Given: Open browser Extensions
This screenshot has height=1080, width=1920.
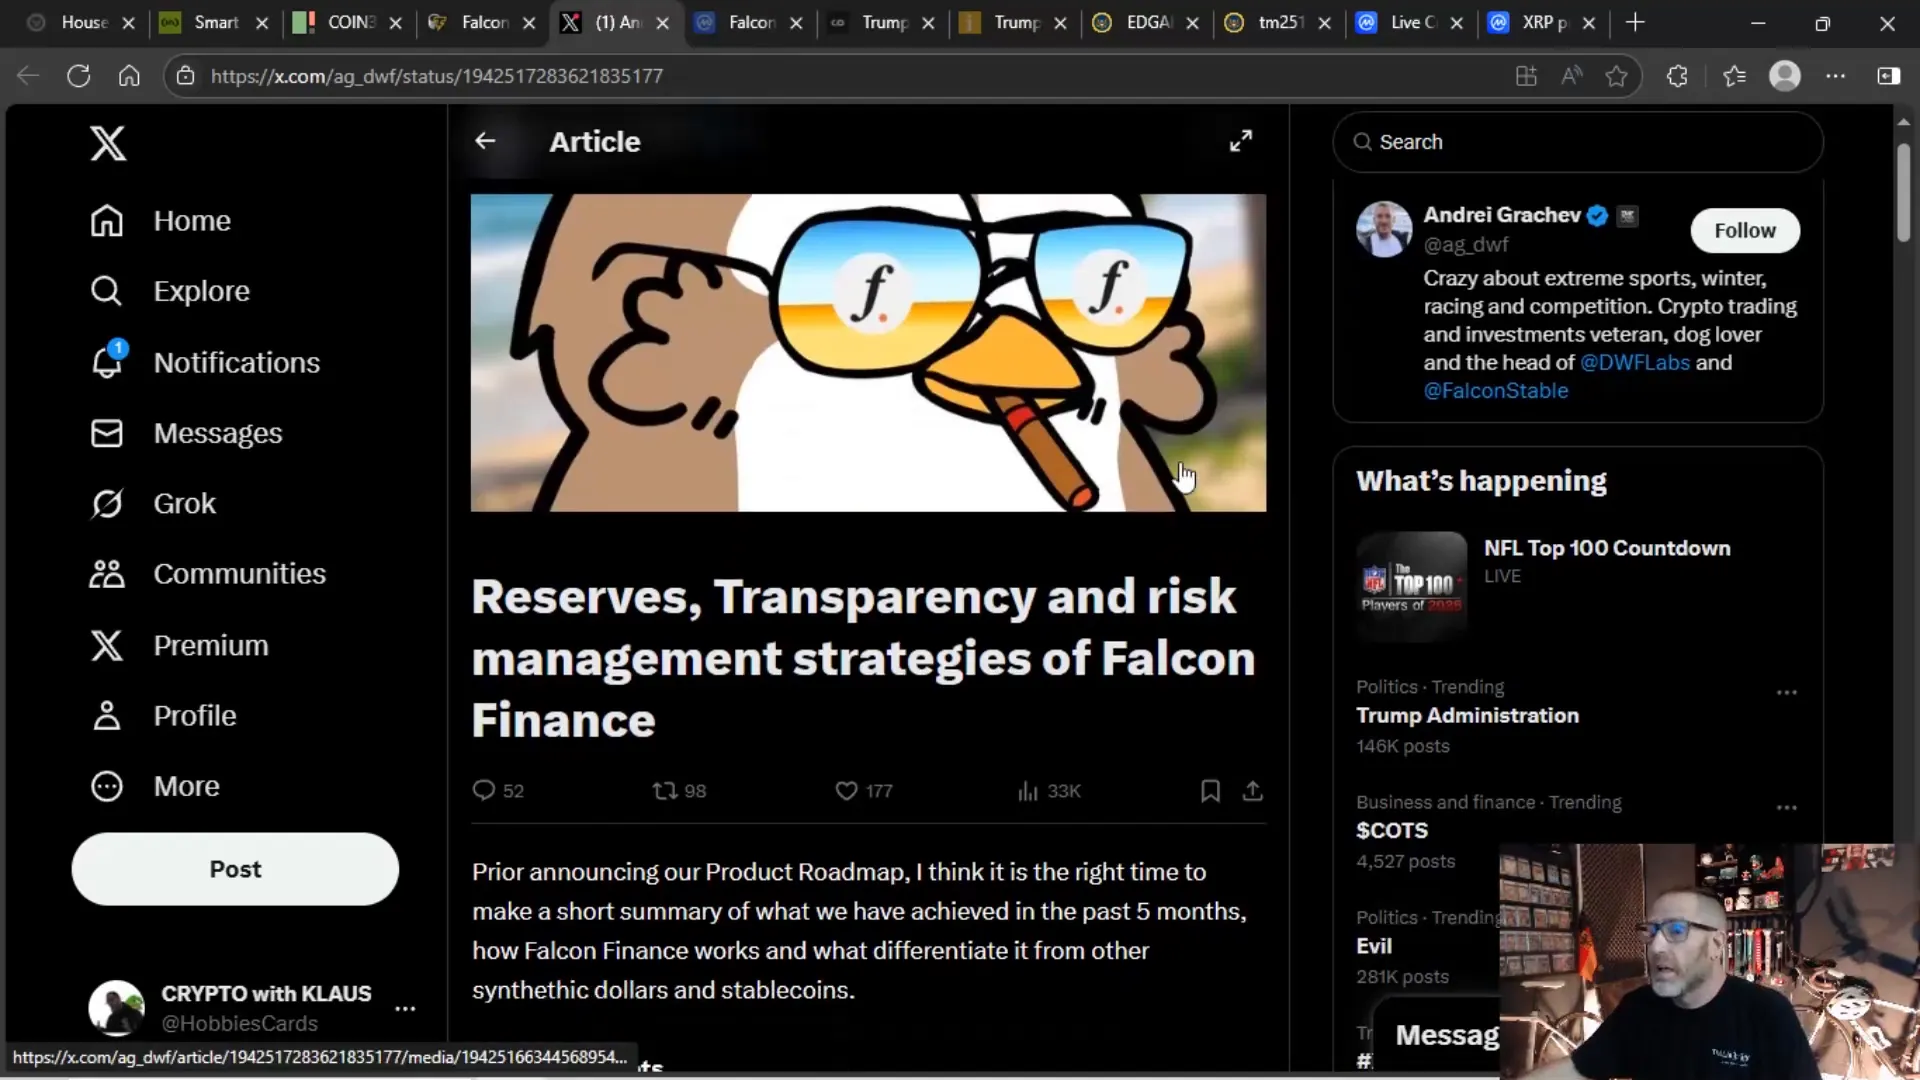Looking at the screenshot, I should point(1677,76).
